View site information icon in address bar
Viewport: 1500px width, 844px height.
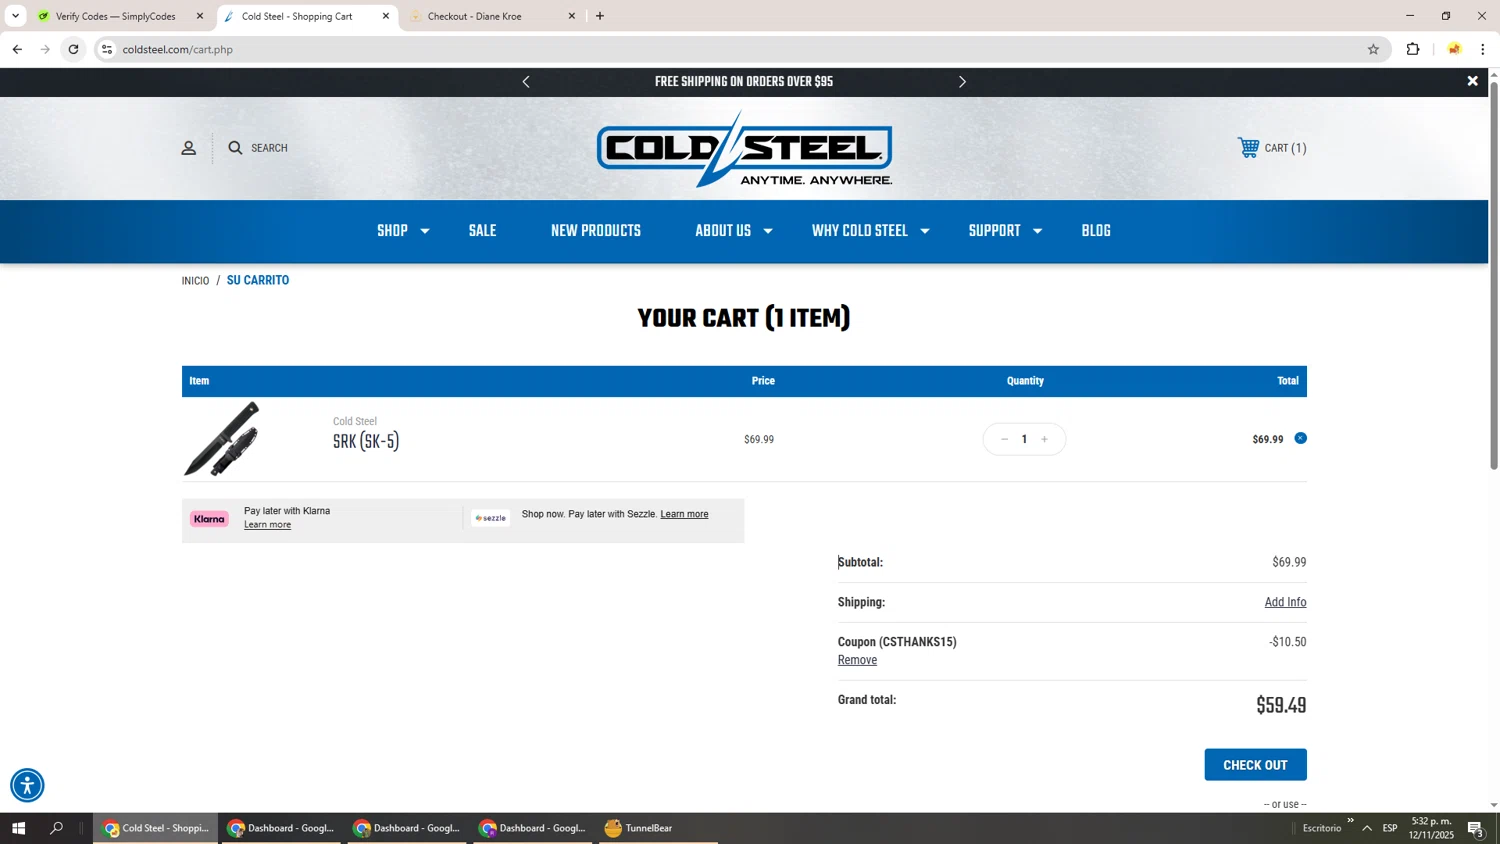[x=107, y=49]
